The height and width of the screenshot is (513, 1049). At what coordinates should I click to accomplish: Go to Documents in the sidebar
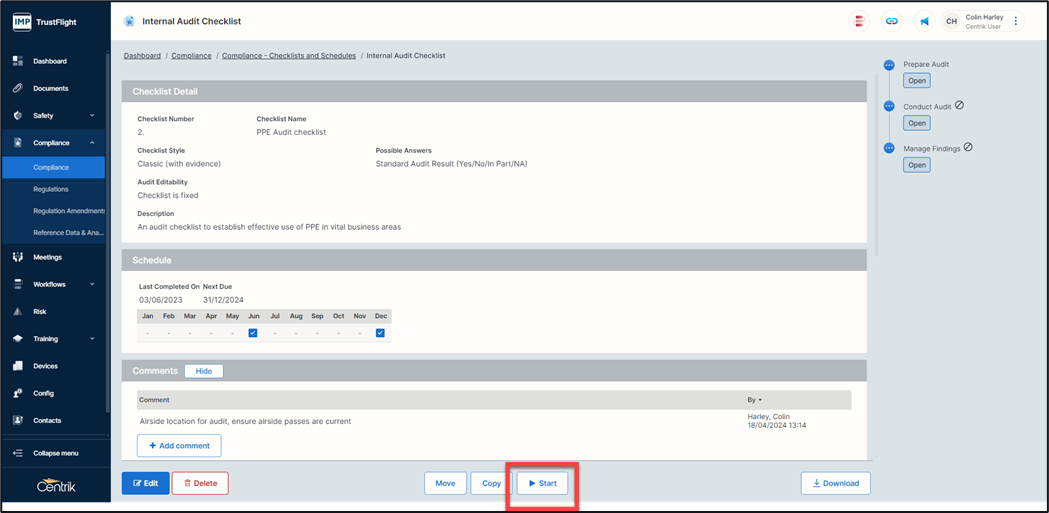50,89
